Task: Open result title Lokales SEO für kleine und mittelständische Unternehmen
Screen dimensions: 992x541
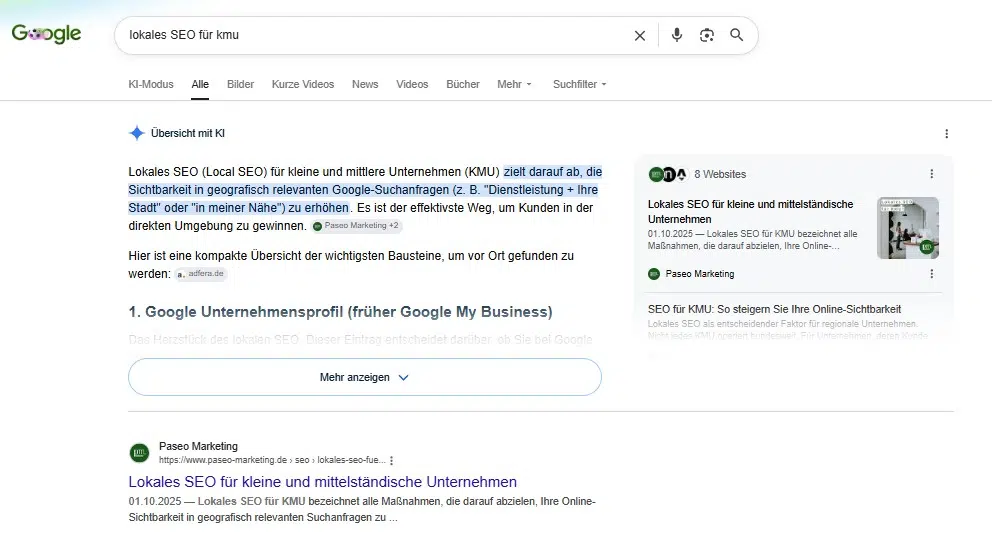Action: pos(323,482)
